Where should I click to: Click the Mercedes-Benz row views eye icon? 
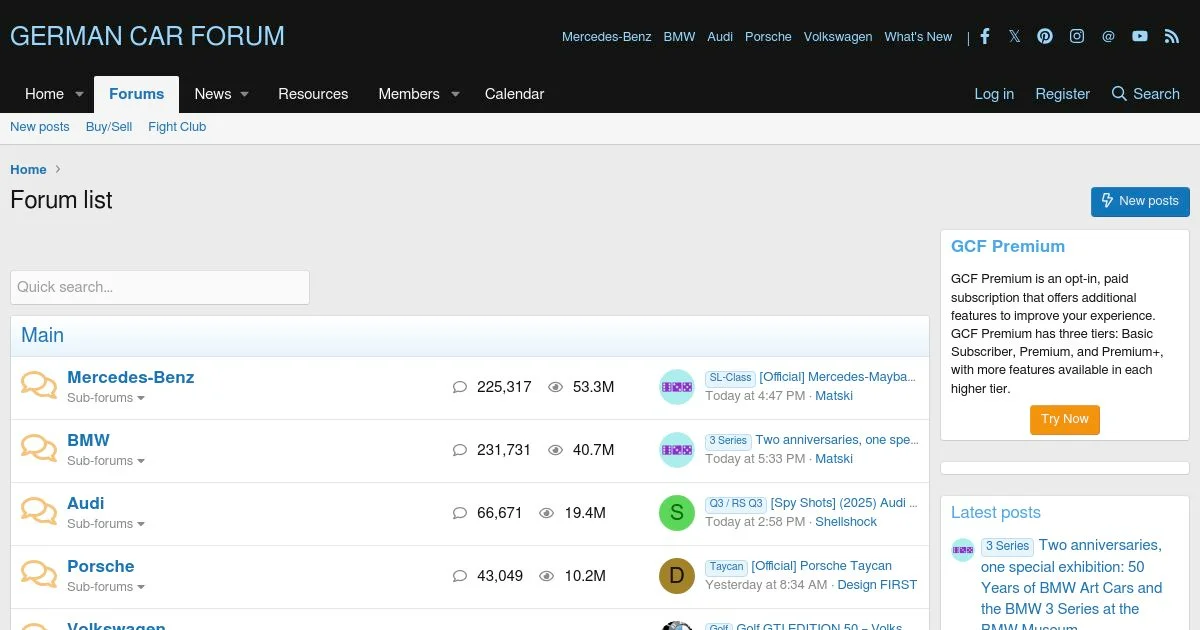point(556,387)
